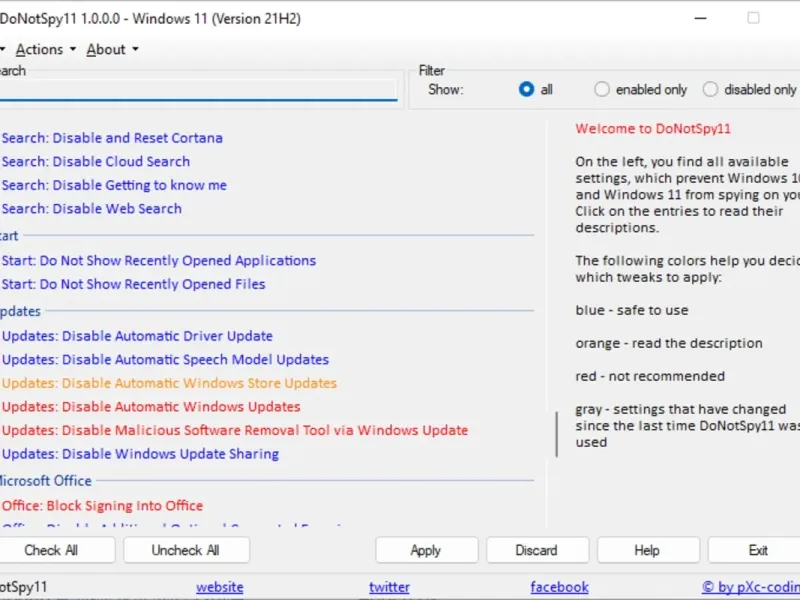Open the Help button

pos(647,550)
